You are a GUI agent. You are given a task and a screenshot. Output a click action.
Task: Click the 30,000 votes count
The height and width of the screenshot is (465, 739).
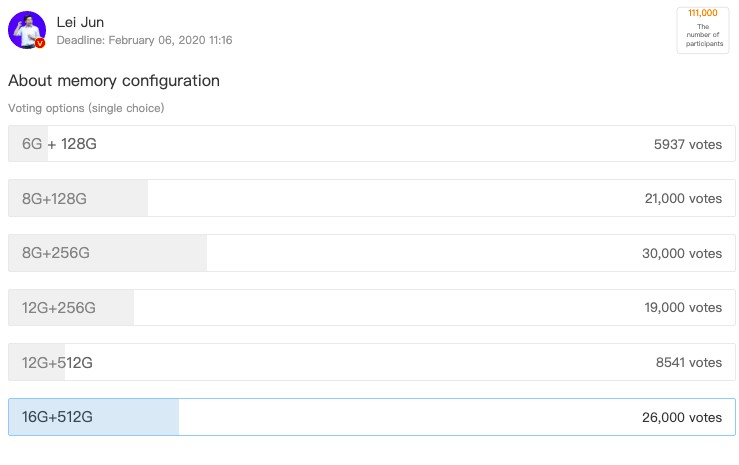click(681, 253)
